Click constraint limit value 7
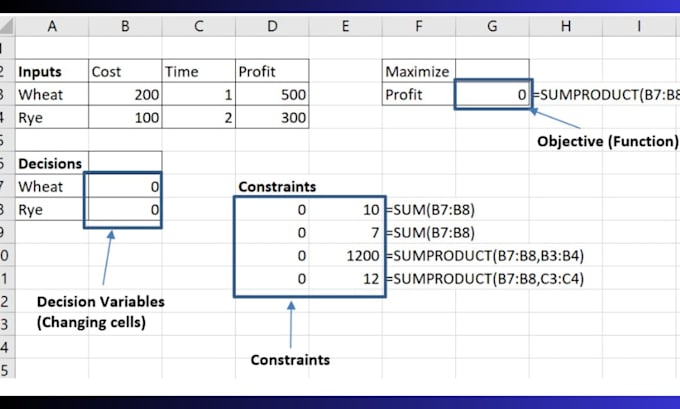The height and width of the screenshot is (409, 680). 345,232
